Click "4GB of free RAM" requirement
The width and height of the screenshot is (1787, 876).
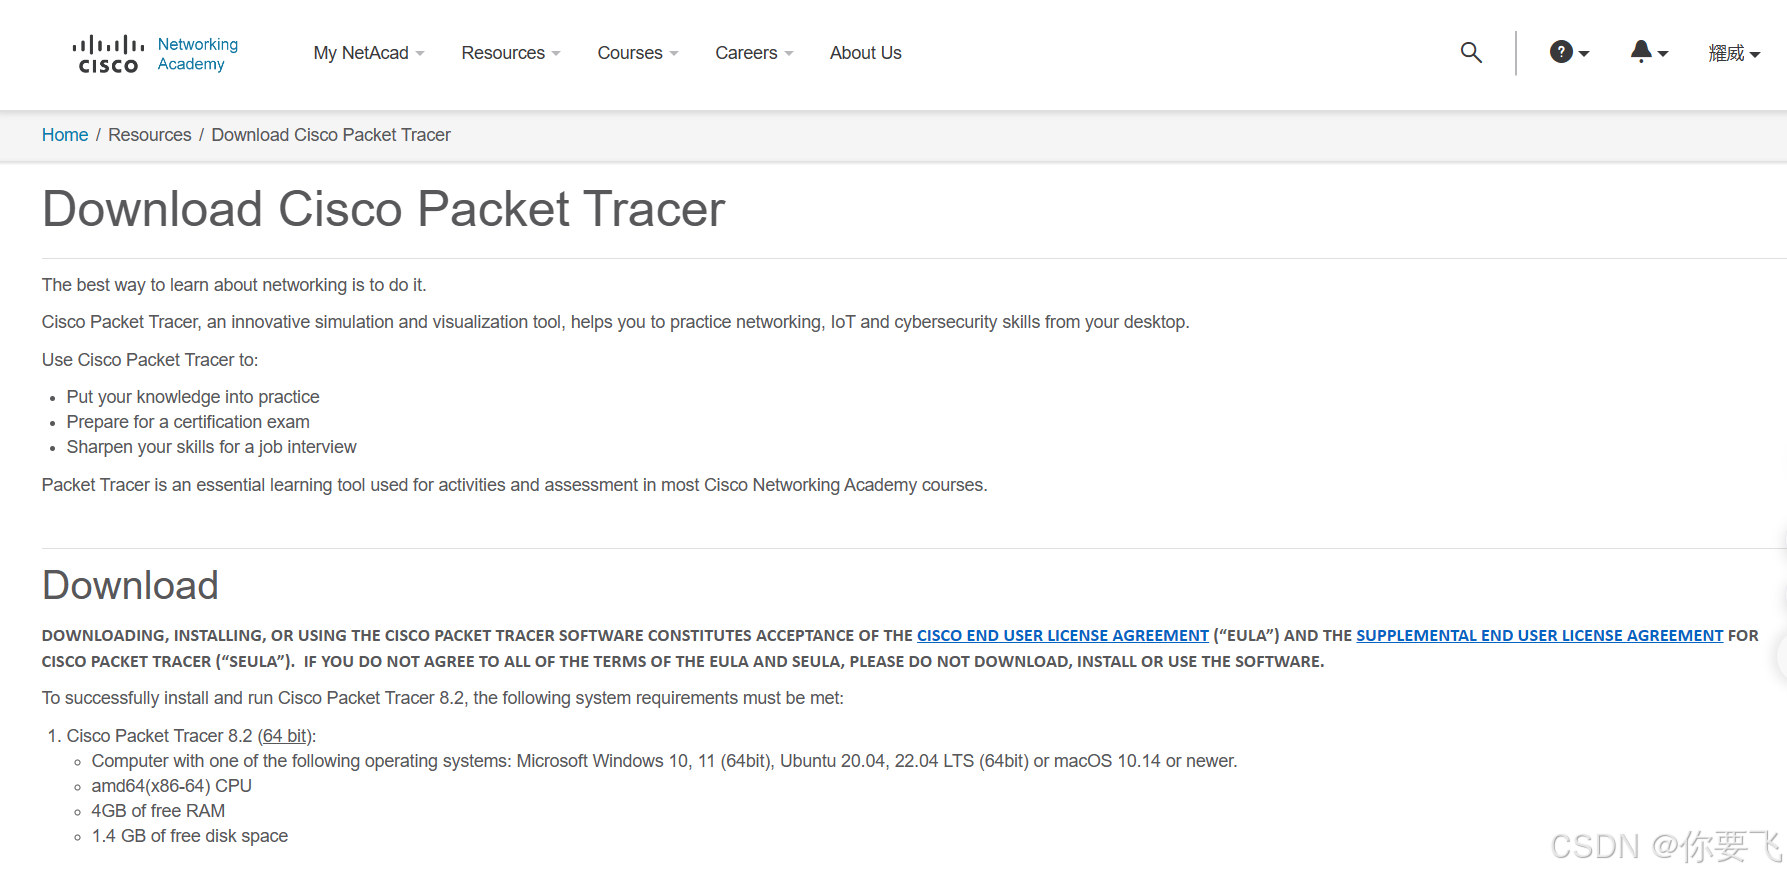[158, 811]
